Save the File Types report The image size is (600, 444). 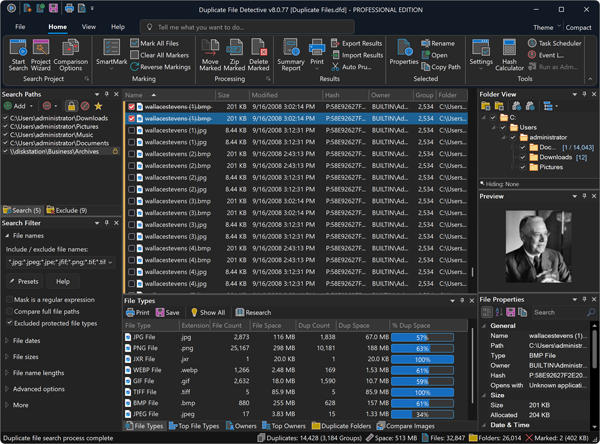coord(168,312)
